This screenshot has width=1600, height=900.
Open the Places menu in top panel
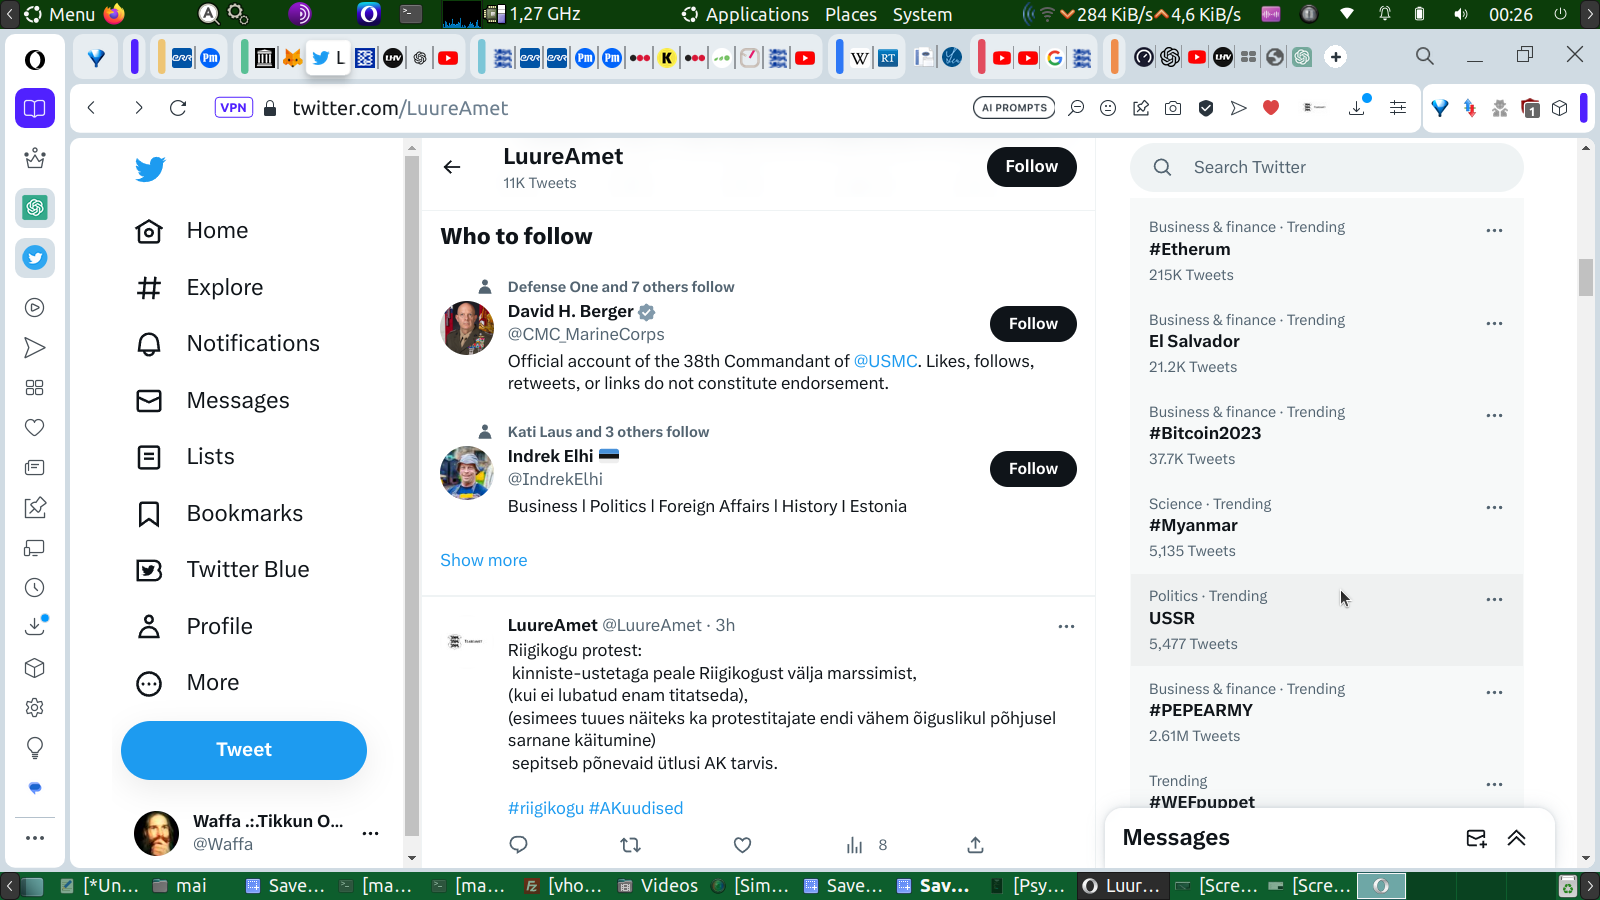[x=851, y=15]
